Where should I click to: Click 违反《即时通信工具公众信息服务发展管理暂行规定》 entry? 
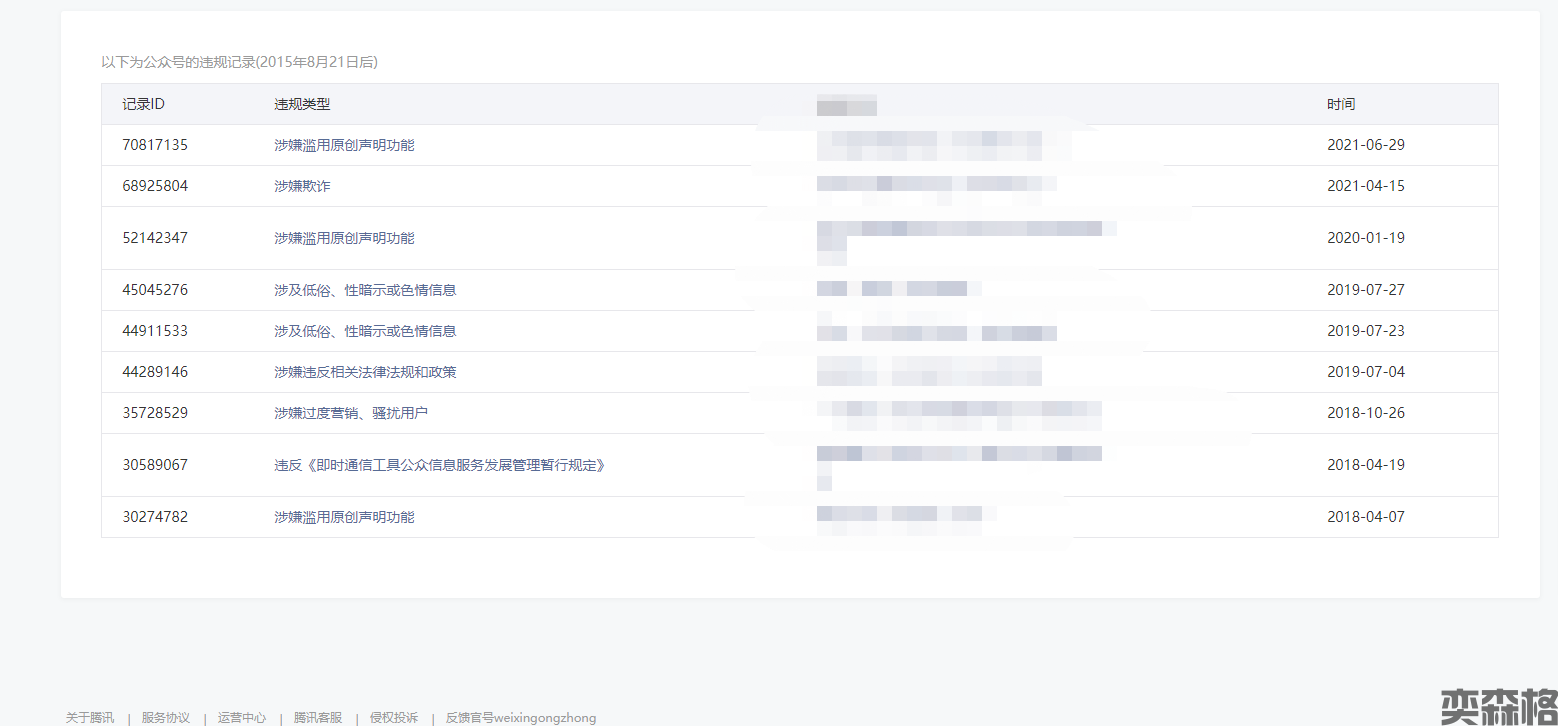[440, 465]
